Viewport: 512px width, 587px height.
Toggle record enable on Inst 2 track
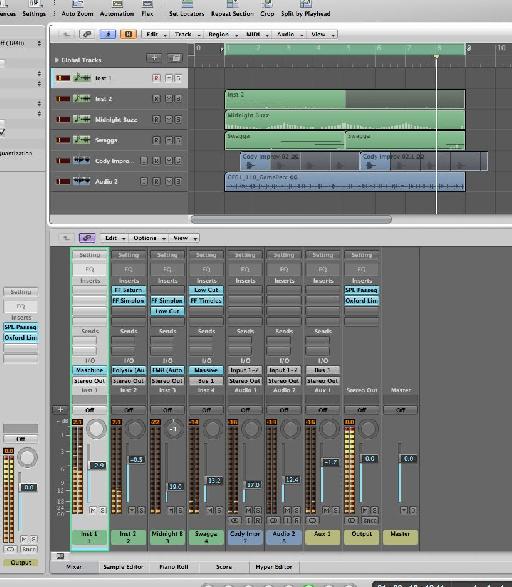click(x=156, y=99)
